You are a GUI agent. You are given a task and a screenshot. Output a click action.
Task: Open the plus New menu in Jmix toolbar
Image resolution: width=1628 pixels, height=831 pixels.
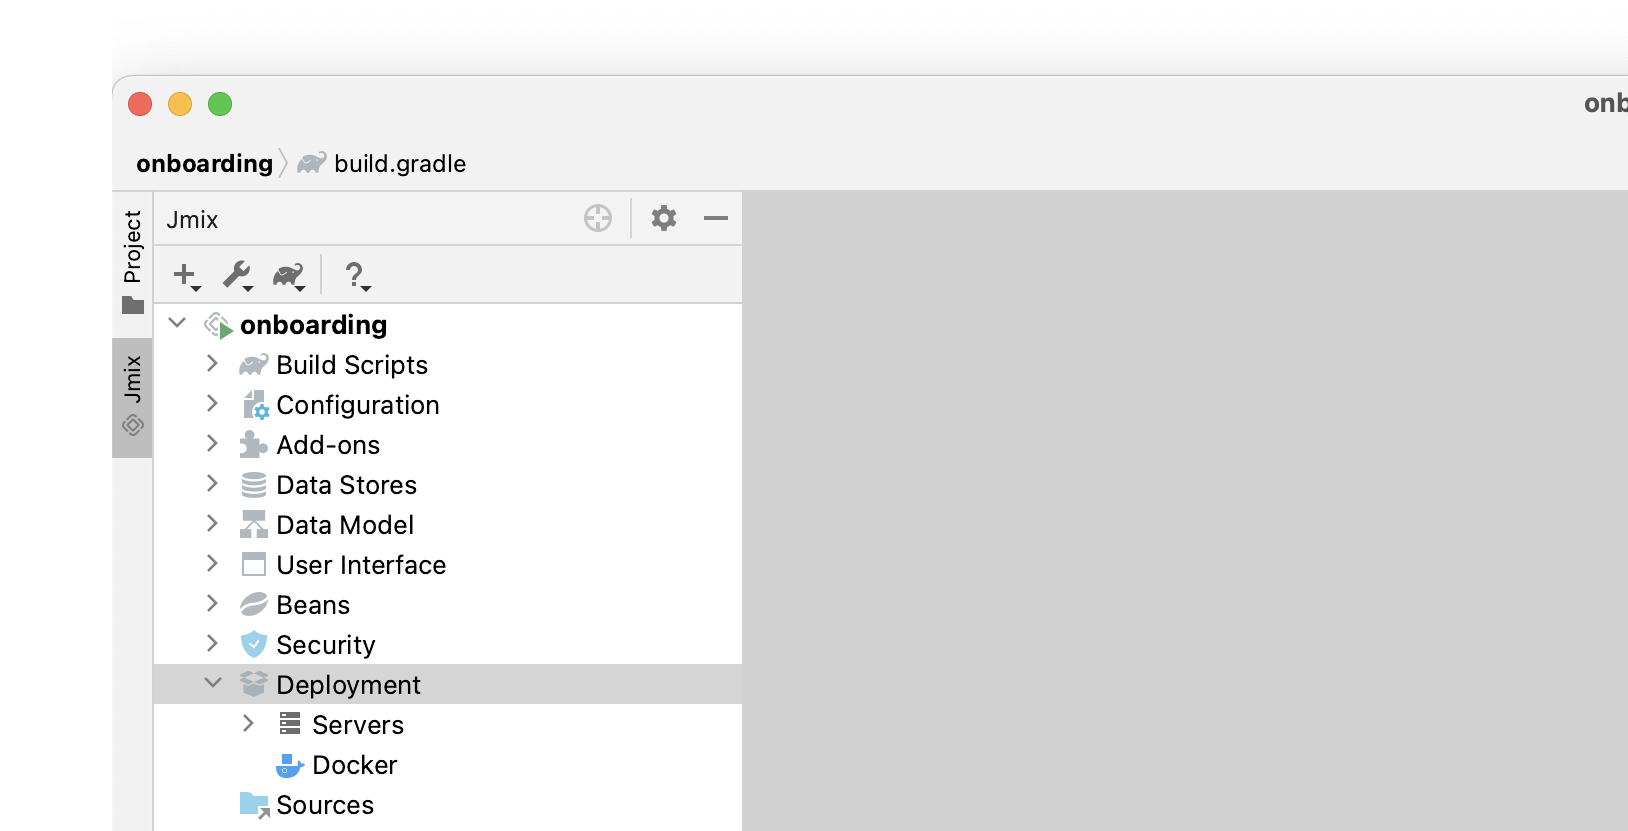186,275
